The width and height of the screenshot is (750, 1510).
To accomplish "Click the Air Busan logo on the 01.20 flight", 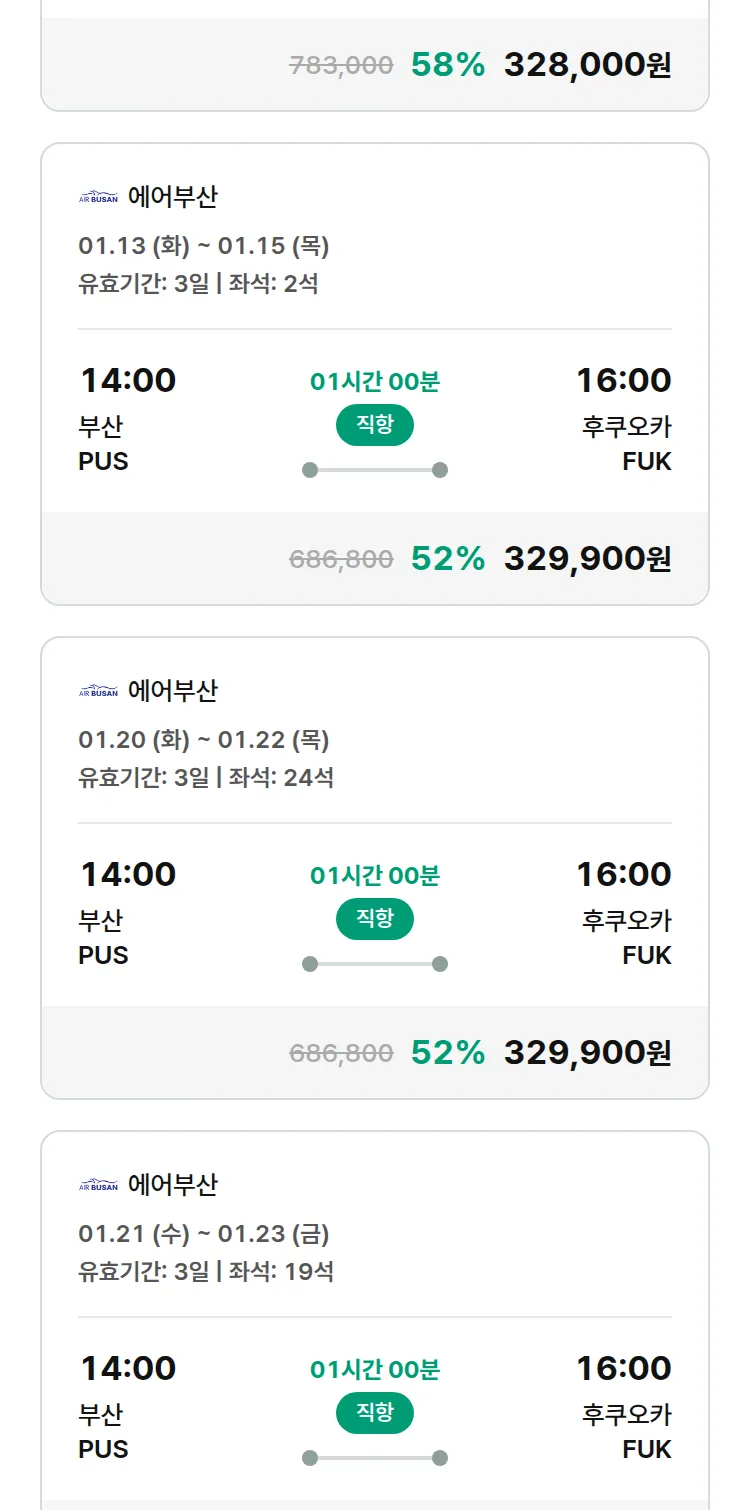I will 98,691.
